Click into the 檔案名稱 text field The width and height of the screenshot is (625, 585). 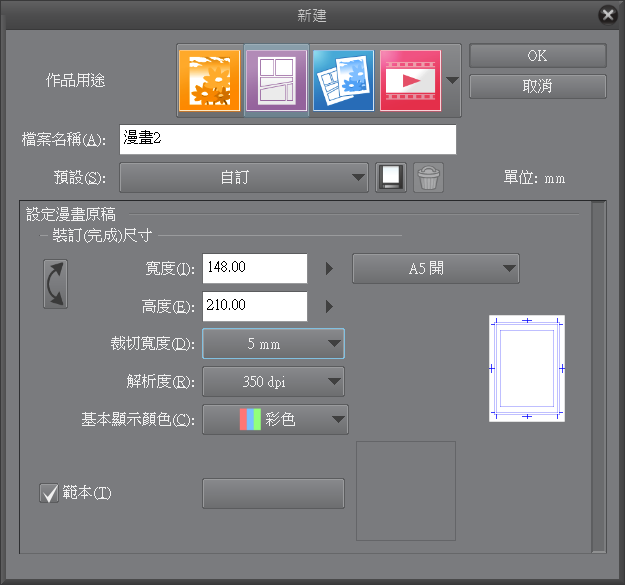point(288,139)
